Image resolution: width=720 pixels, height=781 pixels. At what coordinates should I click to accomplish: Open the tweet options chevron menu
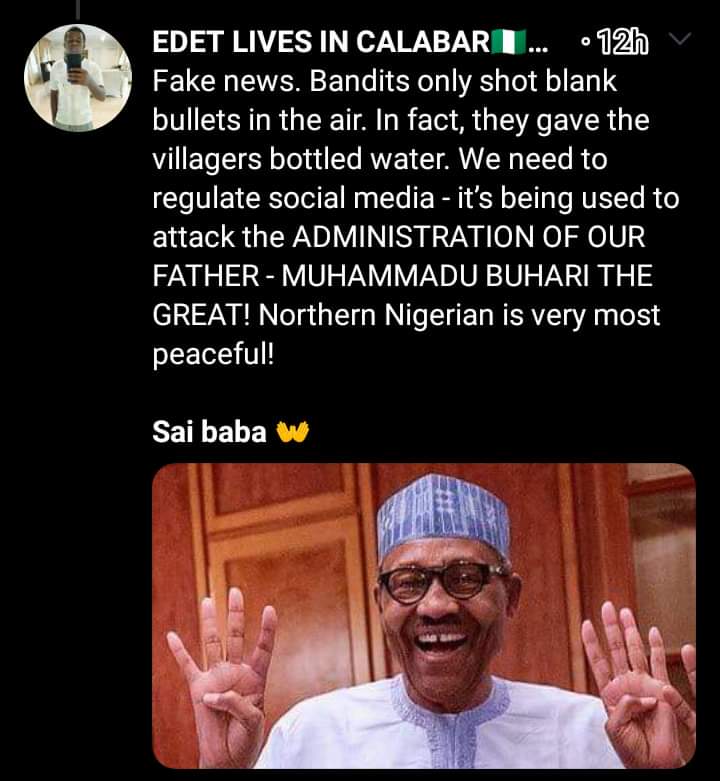[678, 41]
